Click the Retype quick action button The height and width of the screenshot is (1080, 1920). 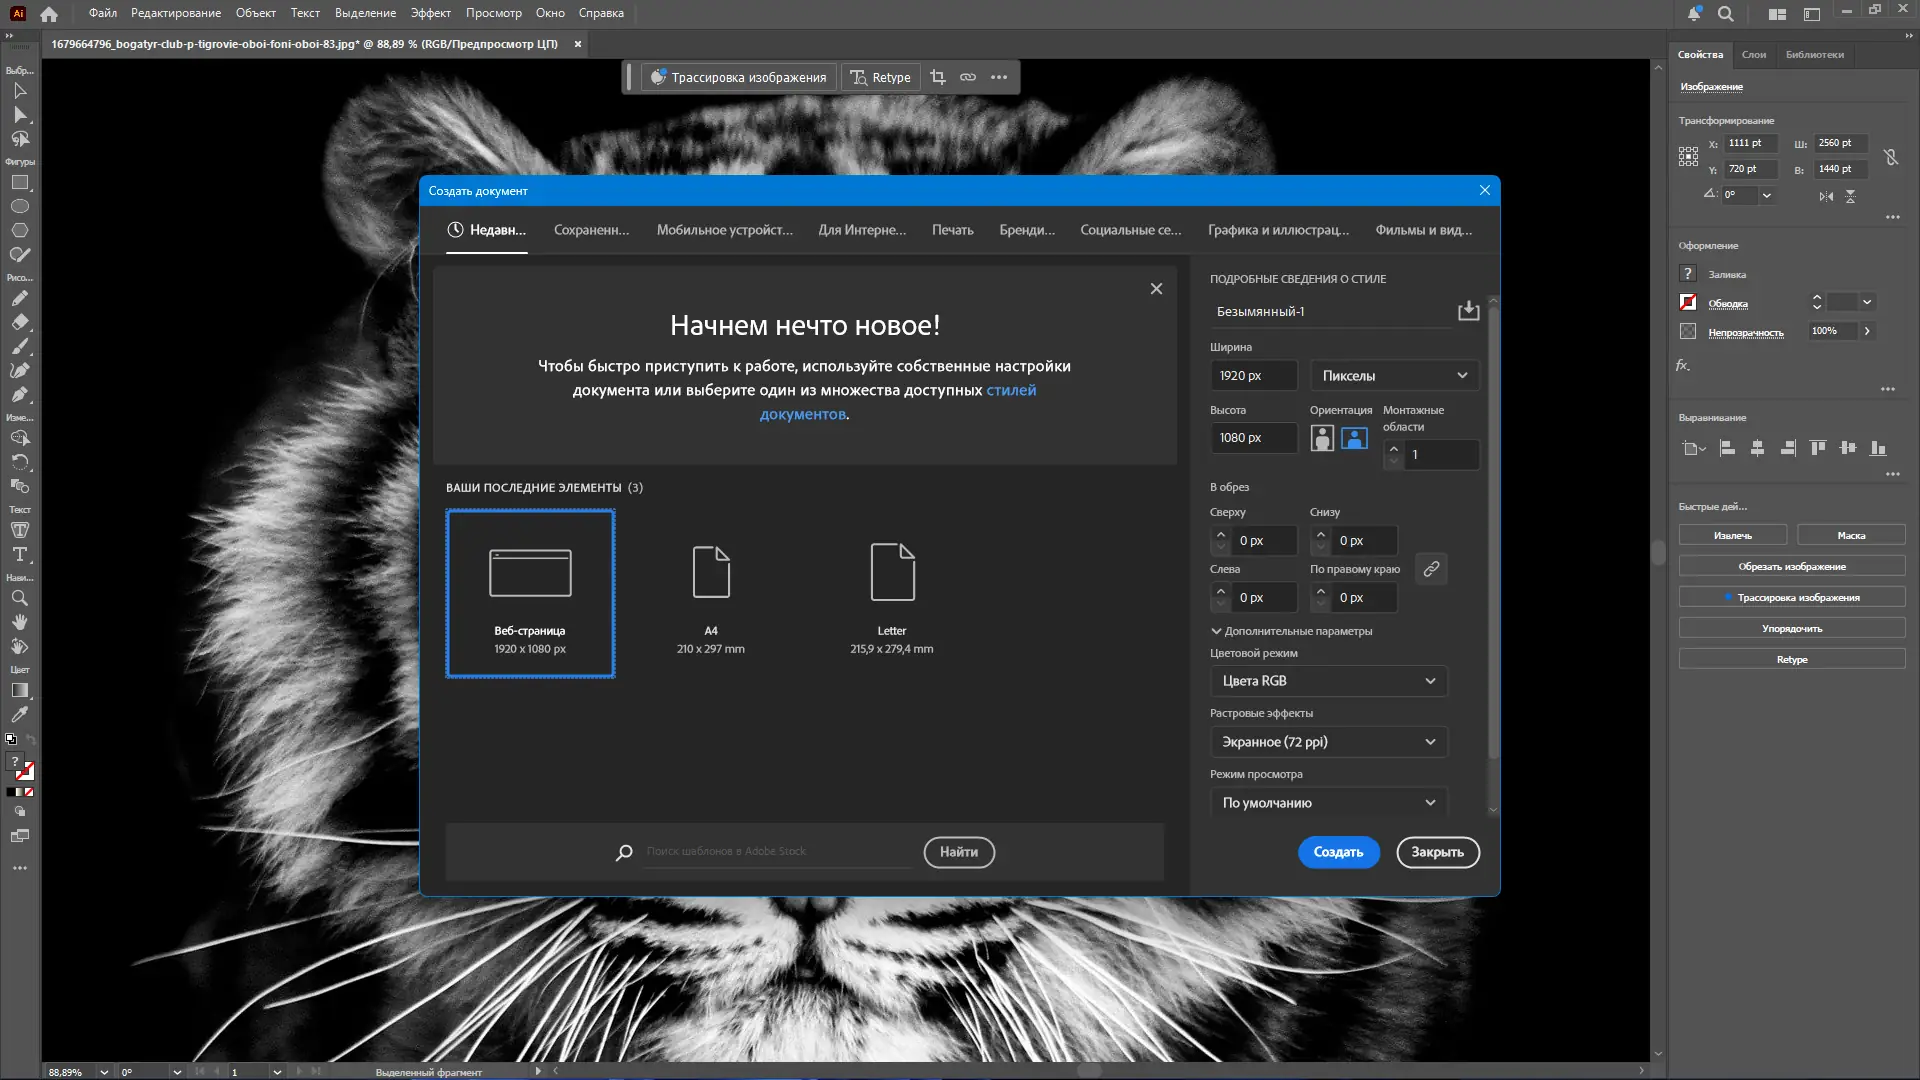[x=1791, y=659]
